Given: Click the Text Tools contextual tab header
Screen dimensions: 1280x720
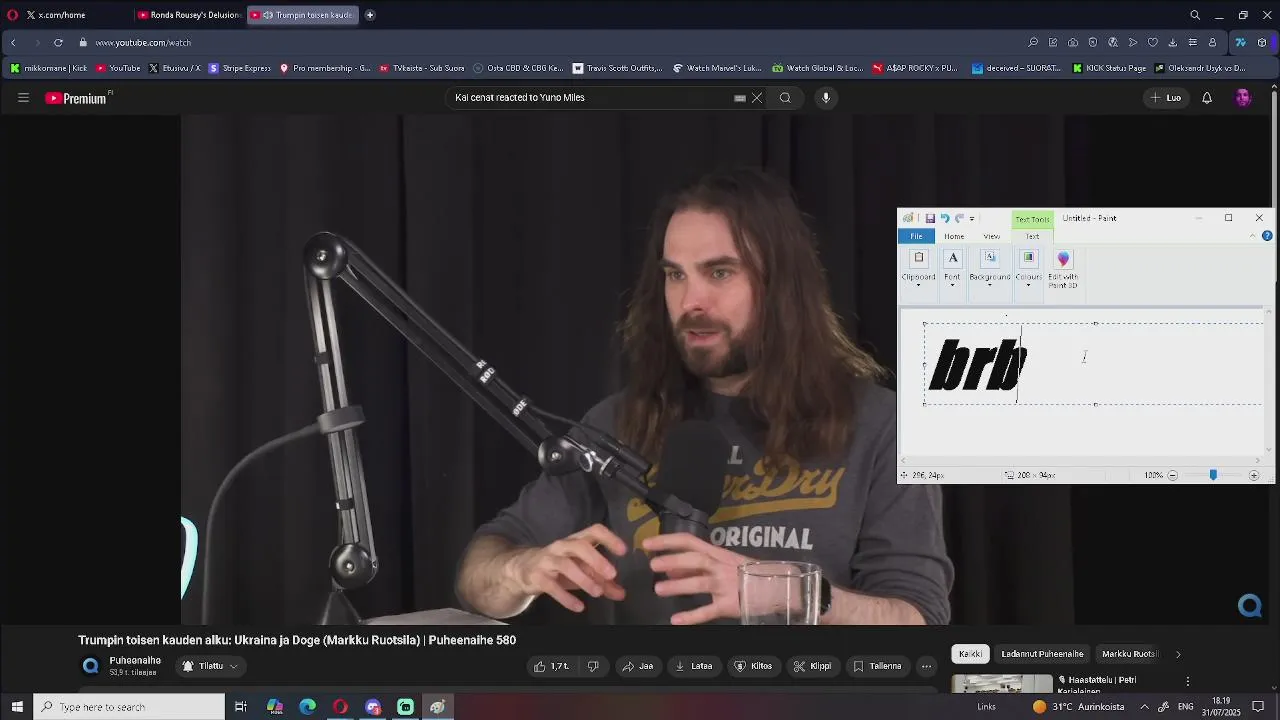Looking at the screenshot, I should pyautogui.click(x=1032, y=219).
